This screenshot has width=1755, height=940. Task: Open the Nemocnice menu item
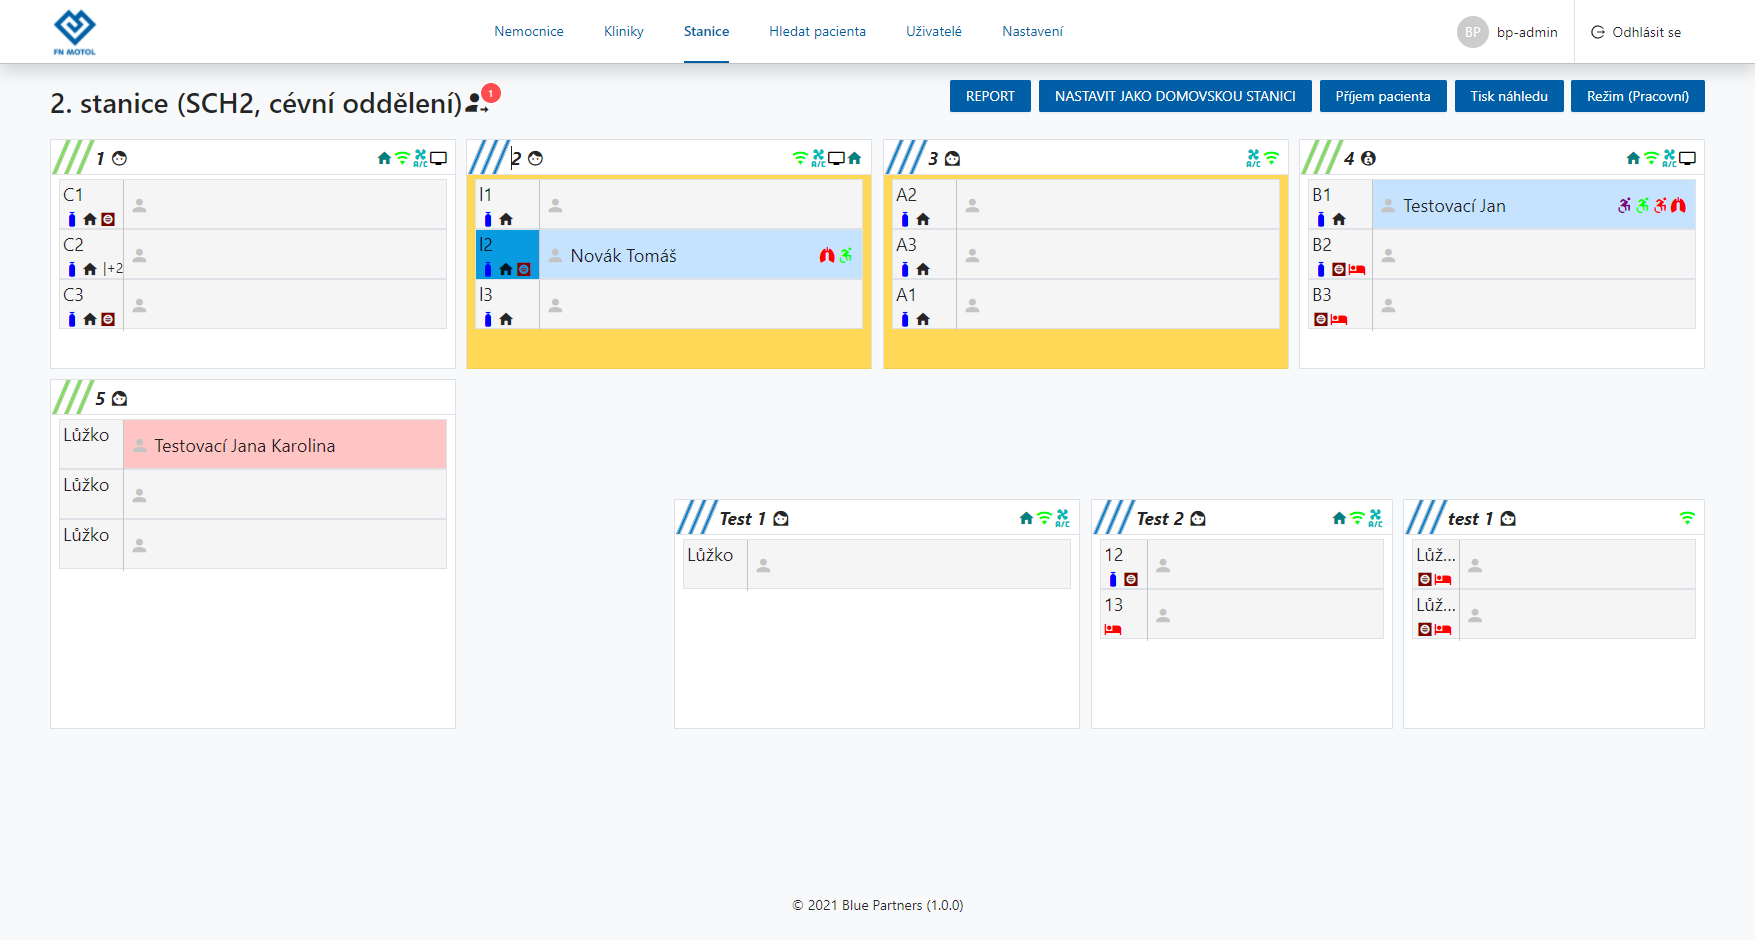[x=529, y=31]
